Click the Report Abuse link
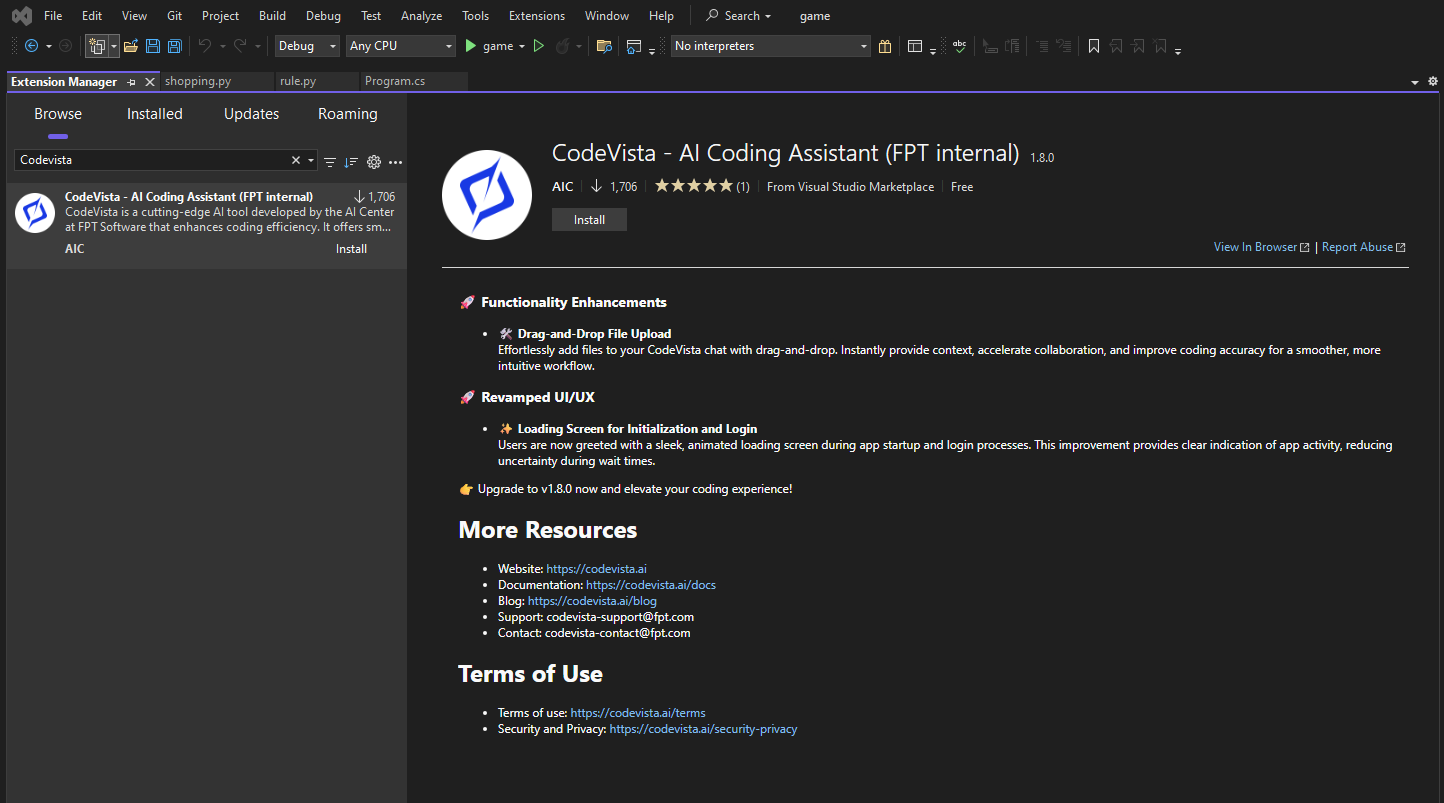Screen dimensions: 1444x803 tap(1363, 247)
